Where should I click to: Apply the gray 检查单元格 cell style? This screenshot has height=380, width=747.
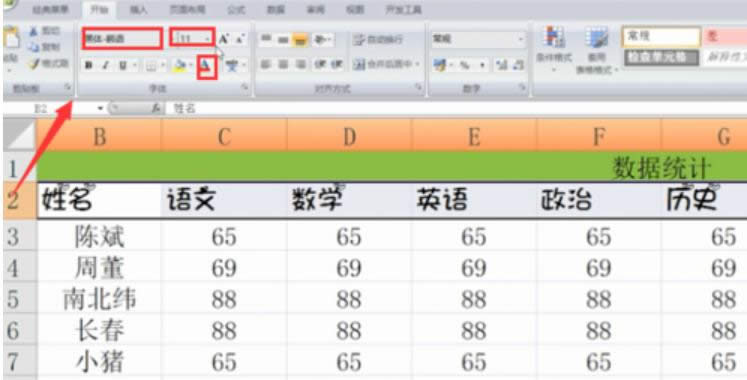pos(661,58)
